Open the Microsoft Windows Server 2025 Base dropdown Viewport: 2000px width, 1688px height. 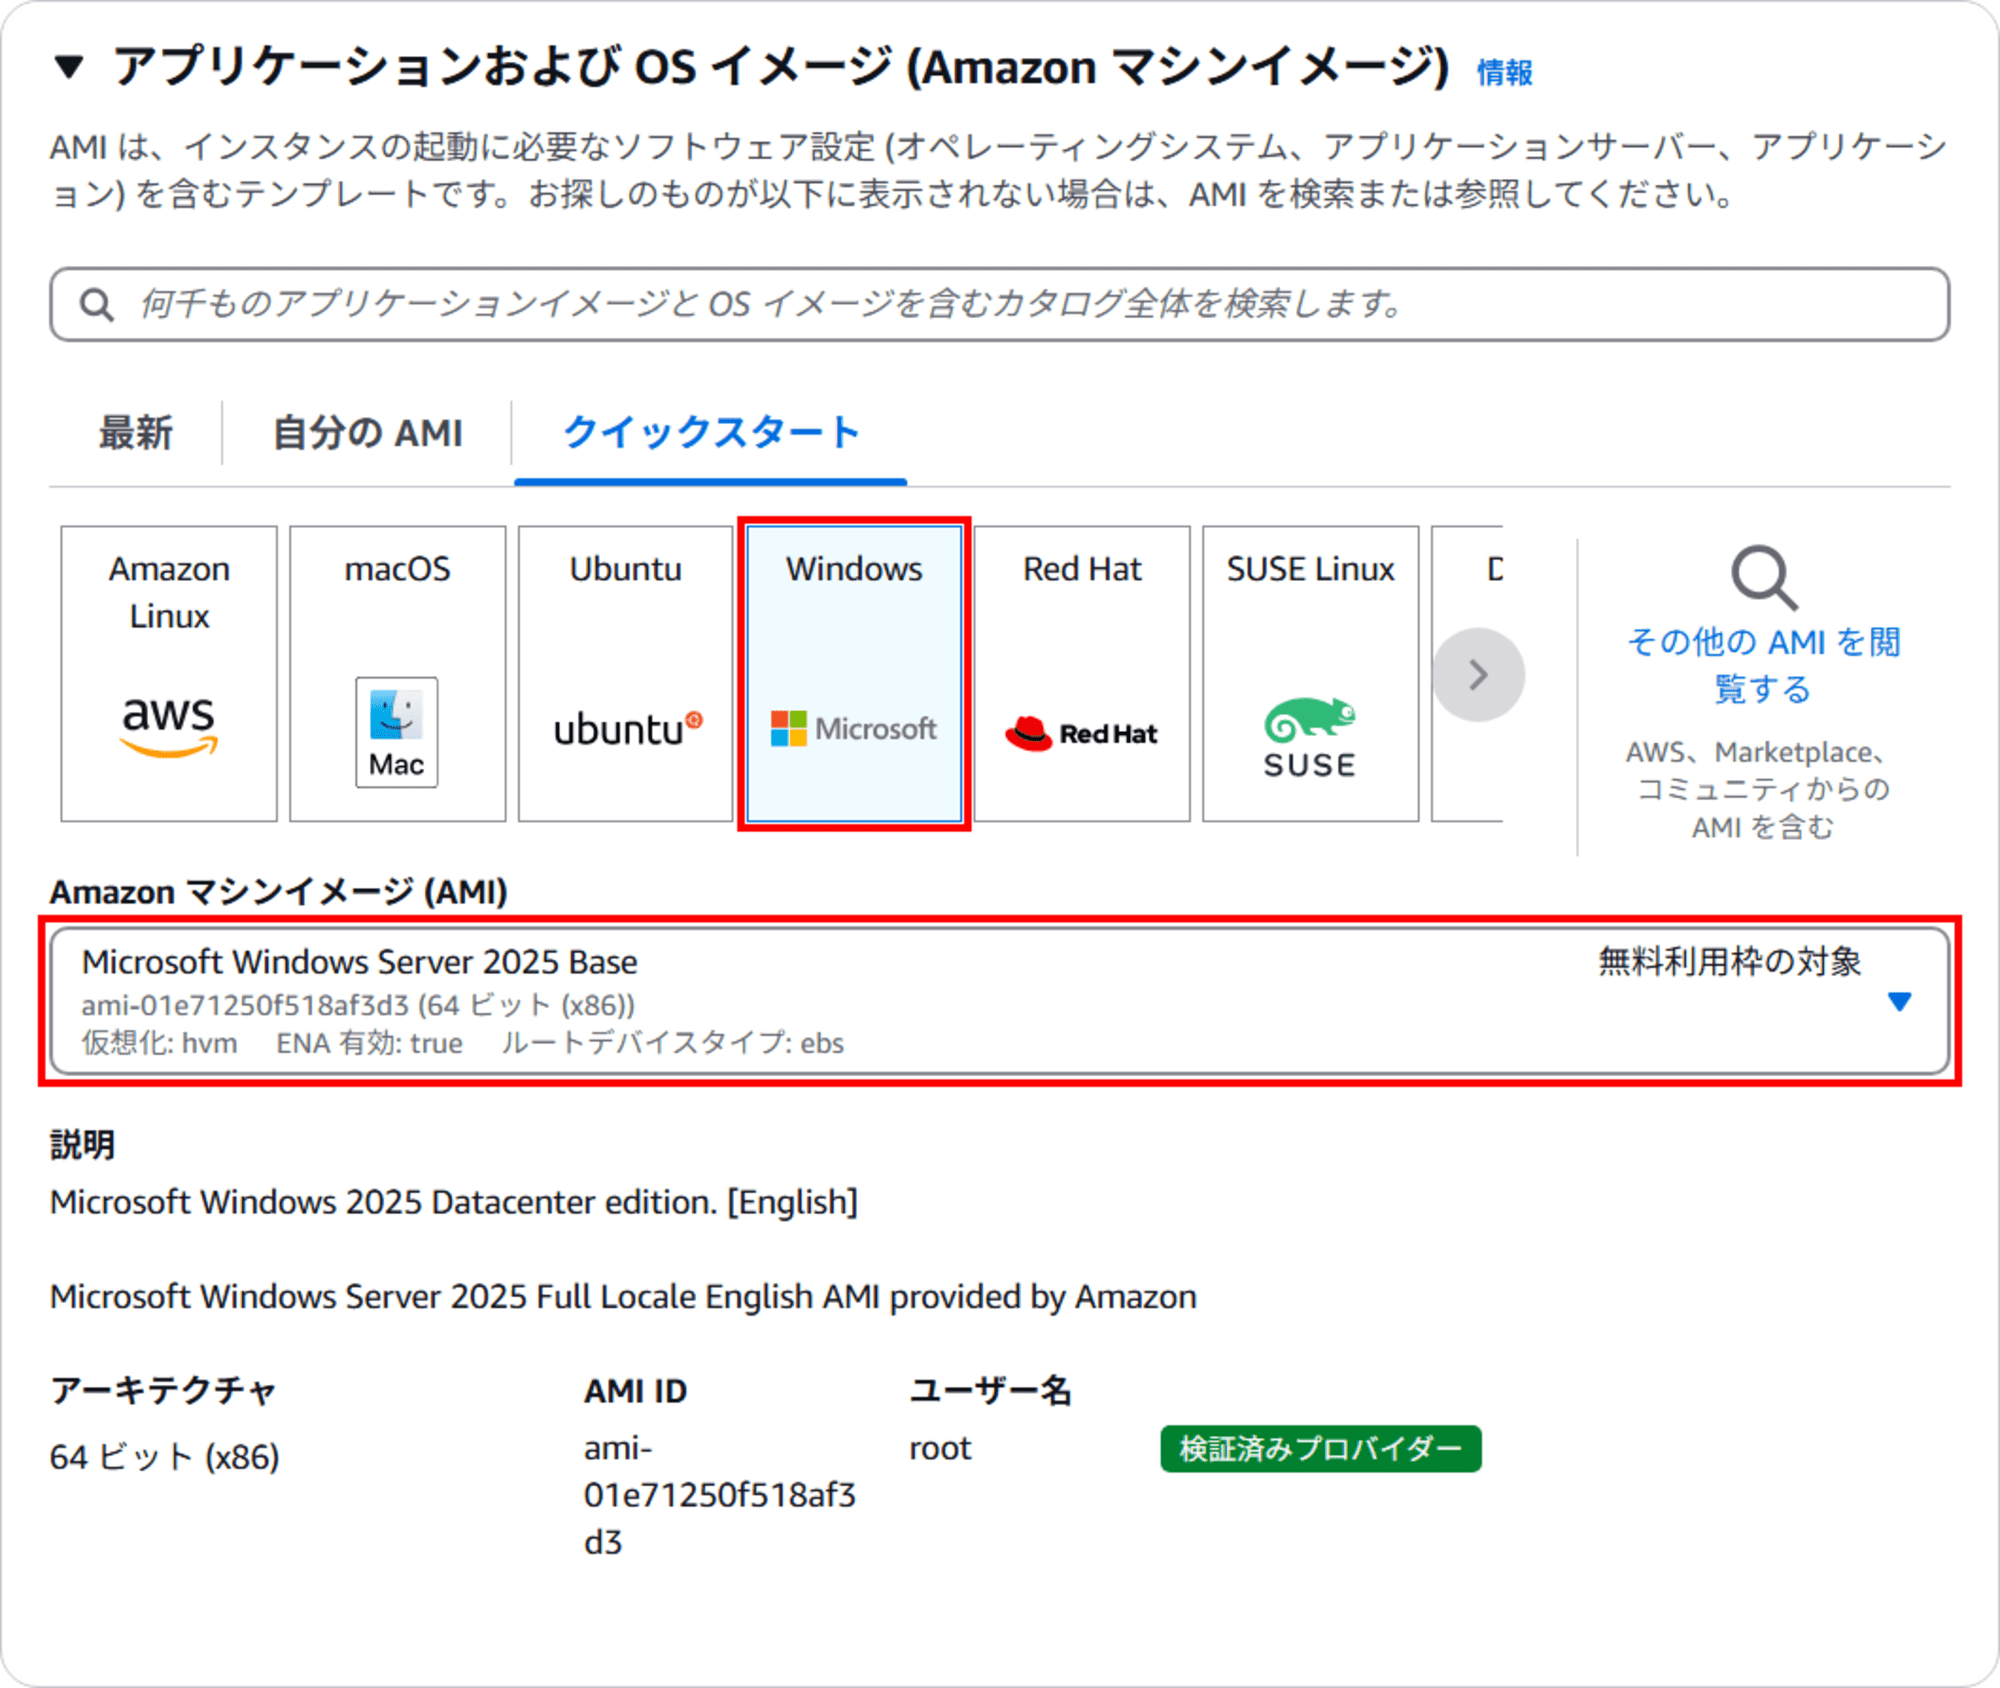(x=1000, y=1001)
